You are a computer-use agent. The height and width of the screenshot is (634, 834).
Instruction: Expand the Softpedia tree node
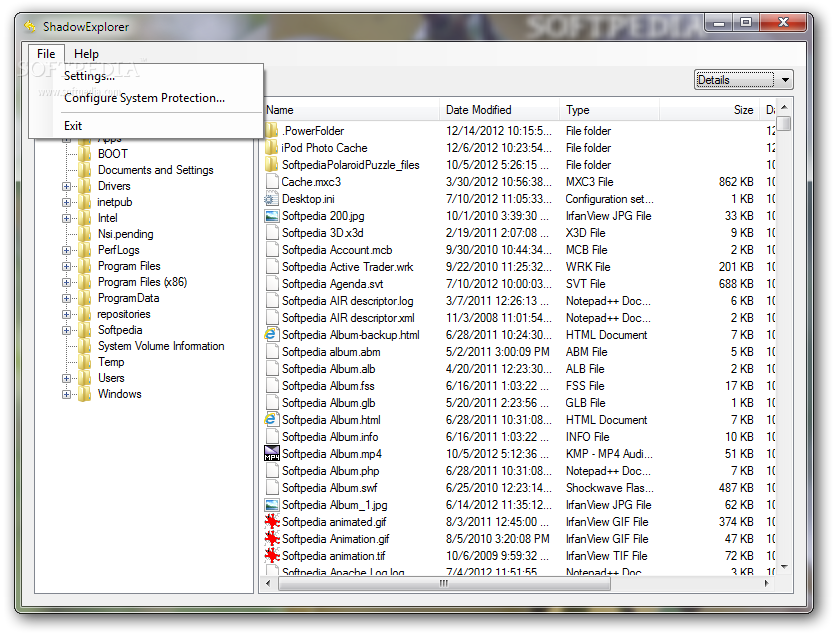coord(66,330)
